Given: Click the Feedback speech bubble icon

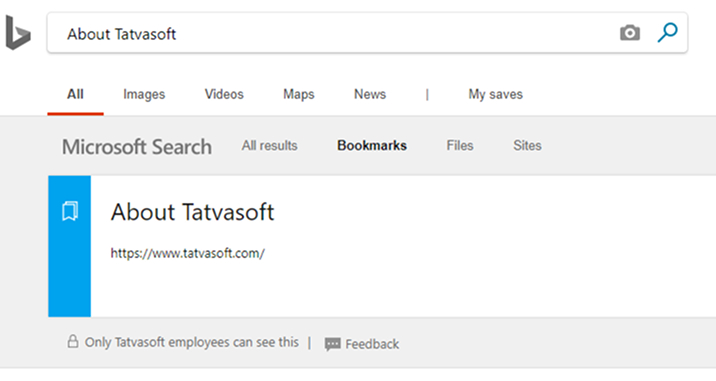Looking at the screenshot, I should coord(332,344).
